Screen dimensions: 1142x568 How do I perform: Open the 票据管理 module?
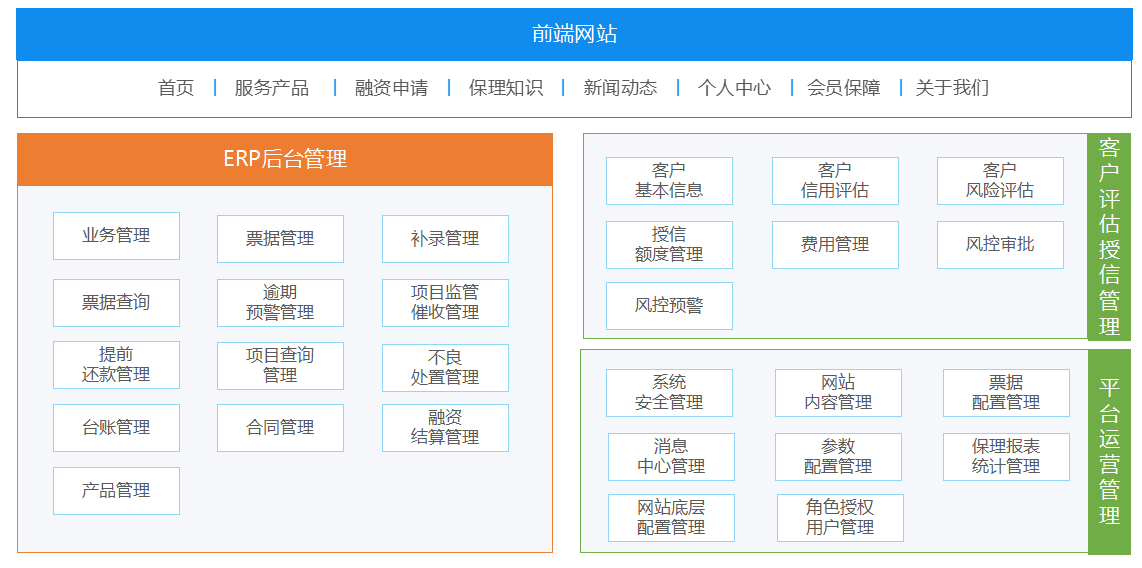(x=280, y=239)
